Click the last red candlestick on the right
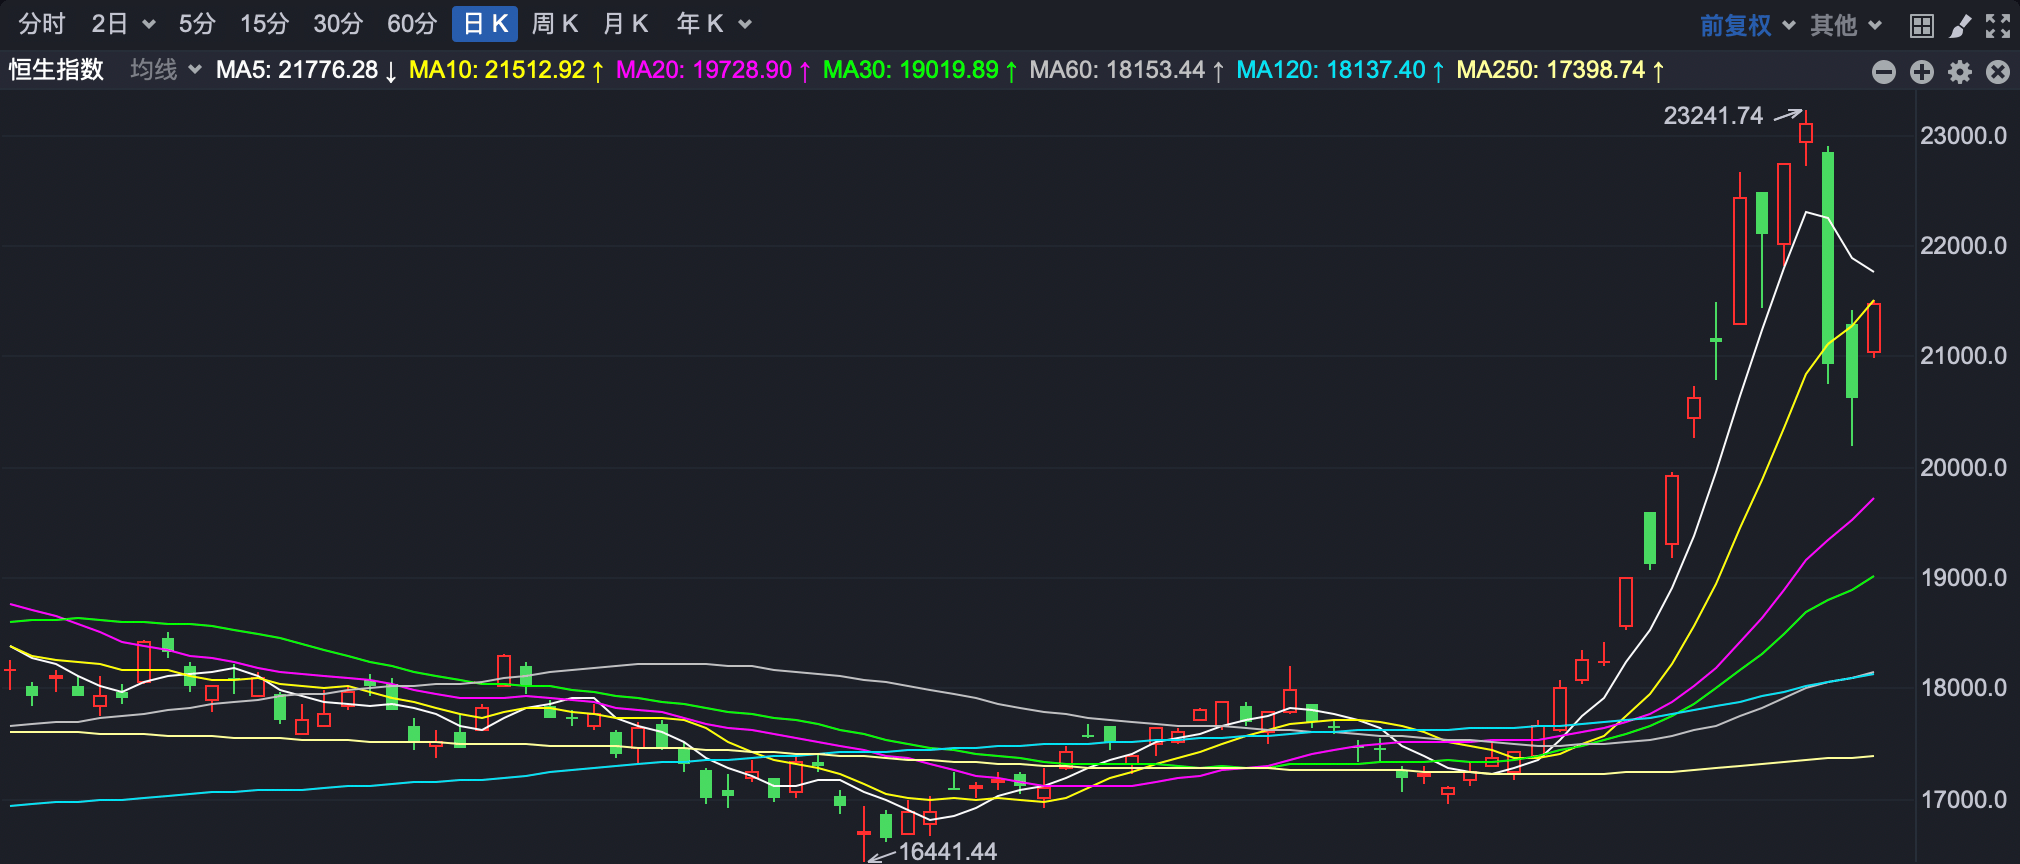Image resolution: width=2020 pixels, height=864 pixels. (x=1873, y=328)
